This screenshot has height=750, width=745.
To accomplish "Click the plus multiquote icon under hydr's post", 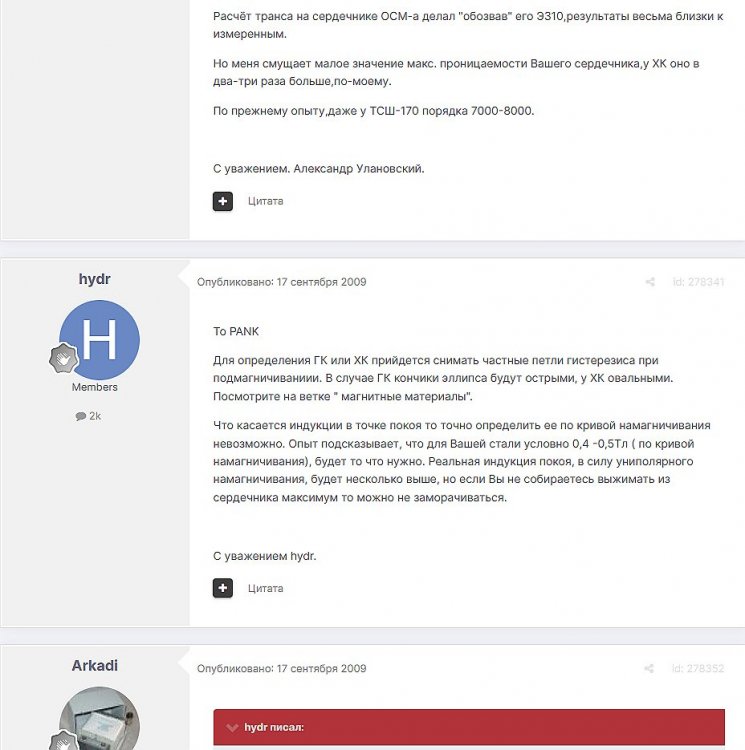I will pos(223,588).
